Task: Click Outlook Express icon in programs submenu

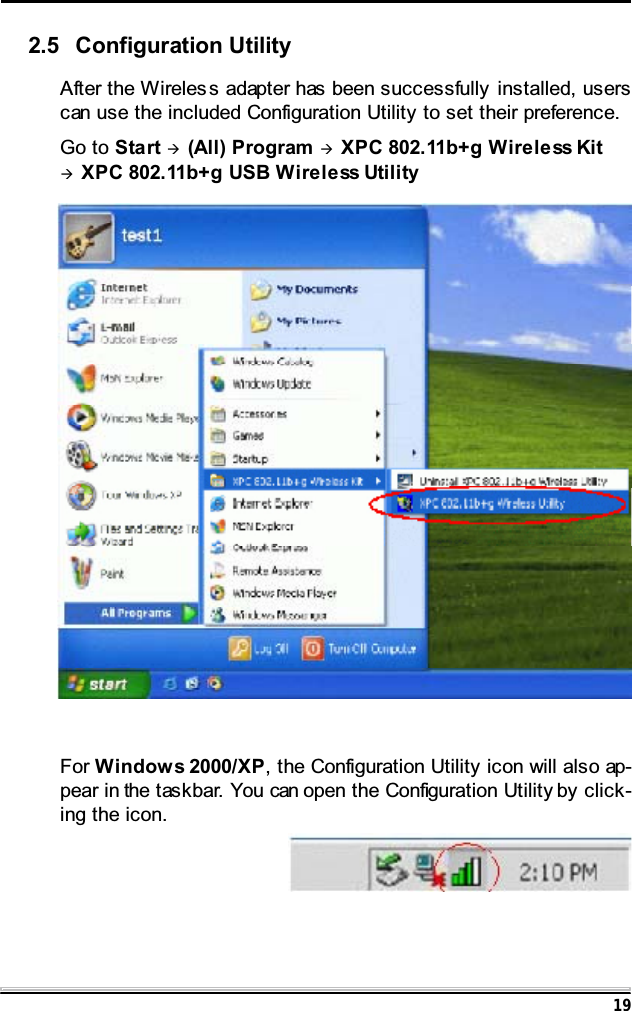Action: [218, 548]
